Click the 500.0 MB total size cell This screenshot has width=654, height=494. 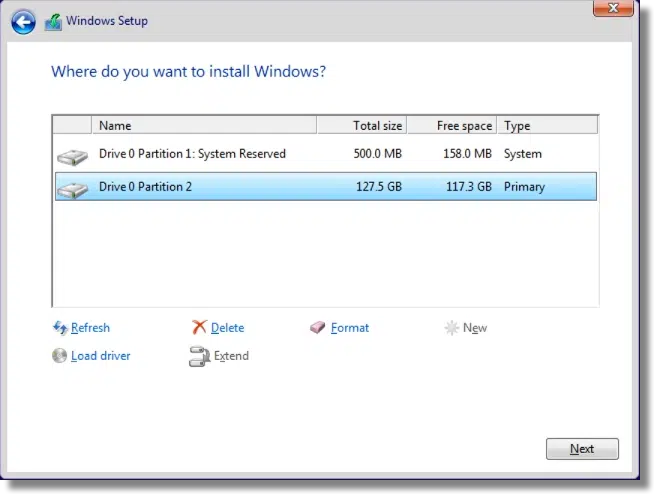click(377, 154)
